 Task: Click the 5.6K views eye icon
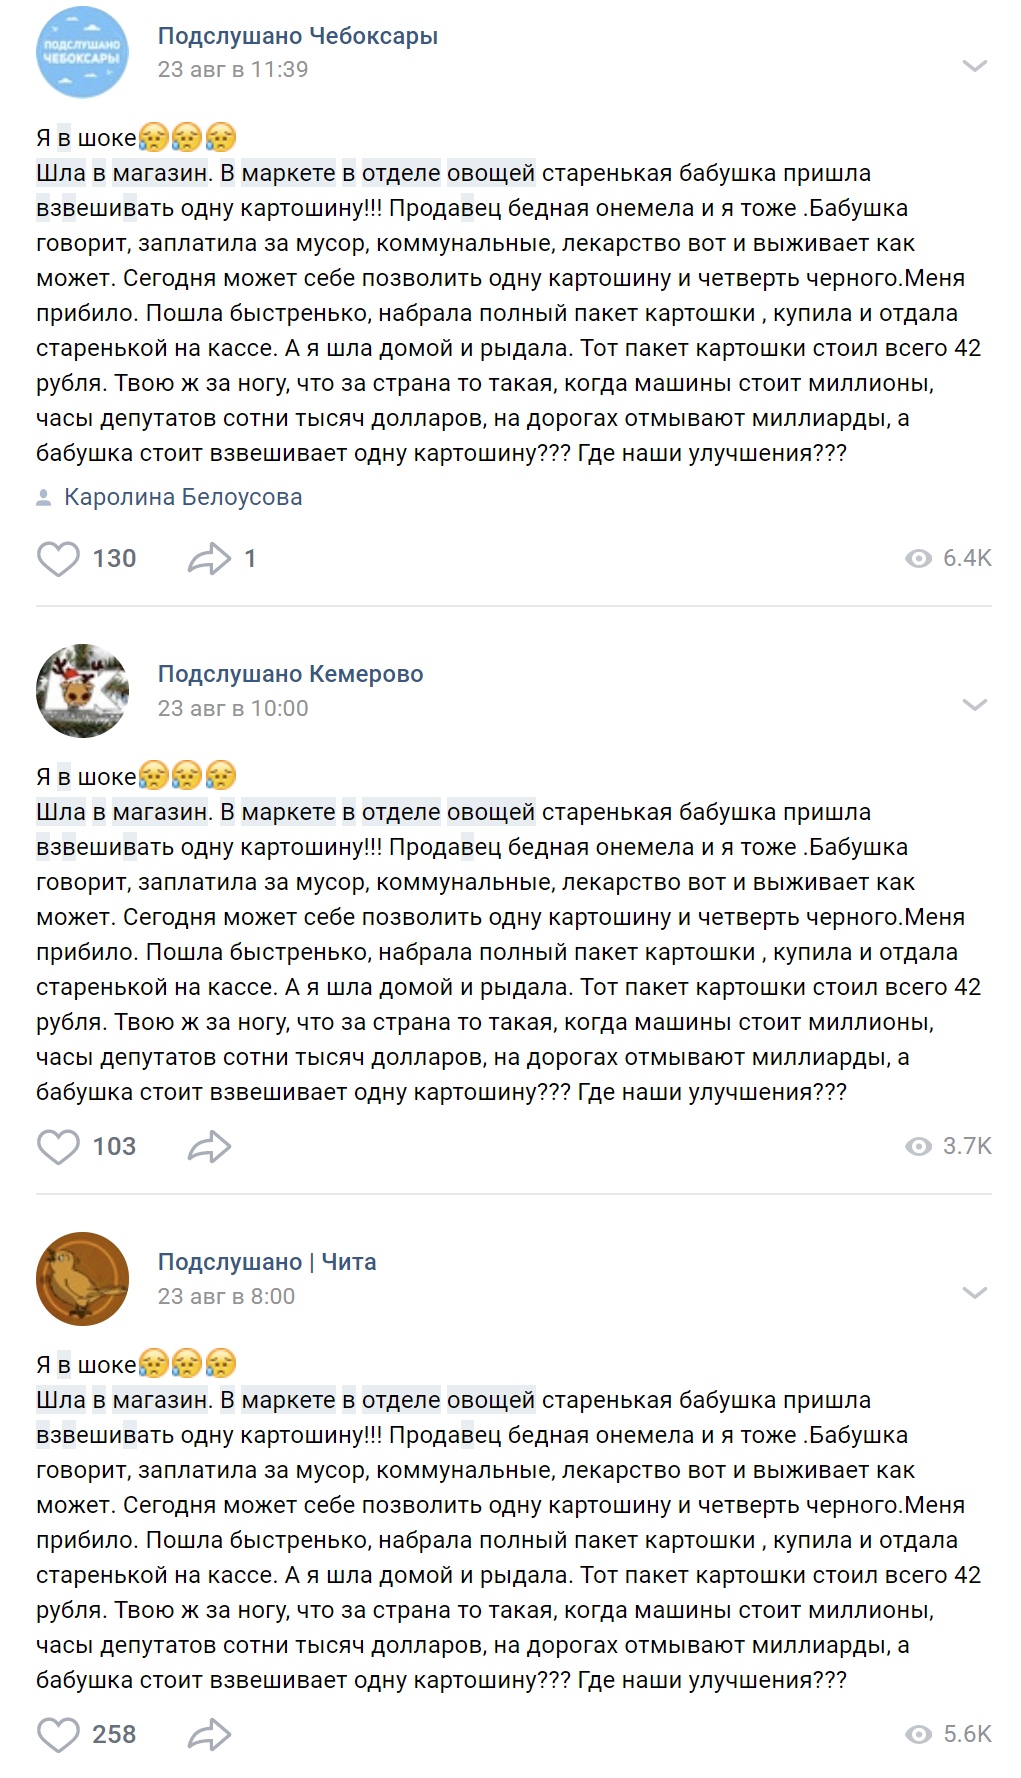pos(918,1735)
